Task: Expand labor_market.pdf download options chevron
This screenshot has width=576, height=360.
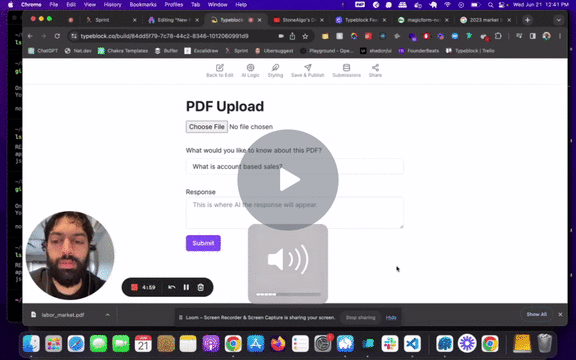Action: coord(108,315)
